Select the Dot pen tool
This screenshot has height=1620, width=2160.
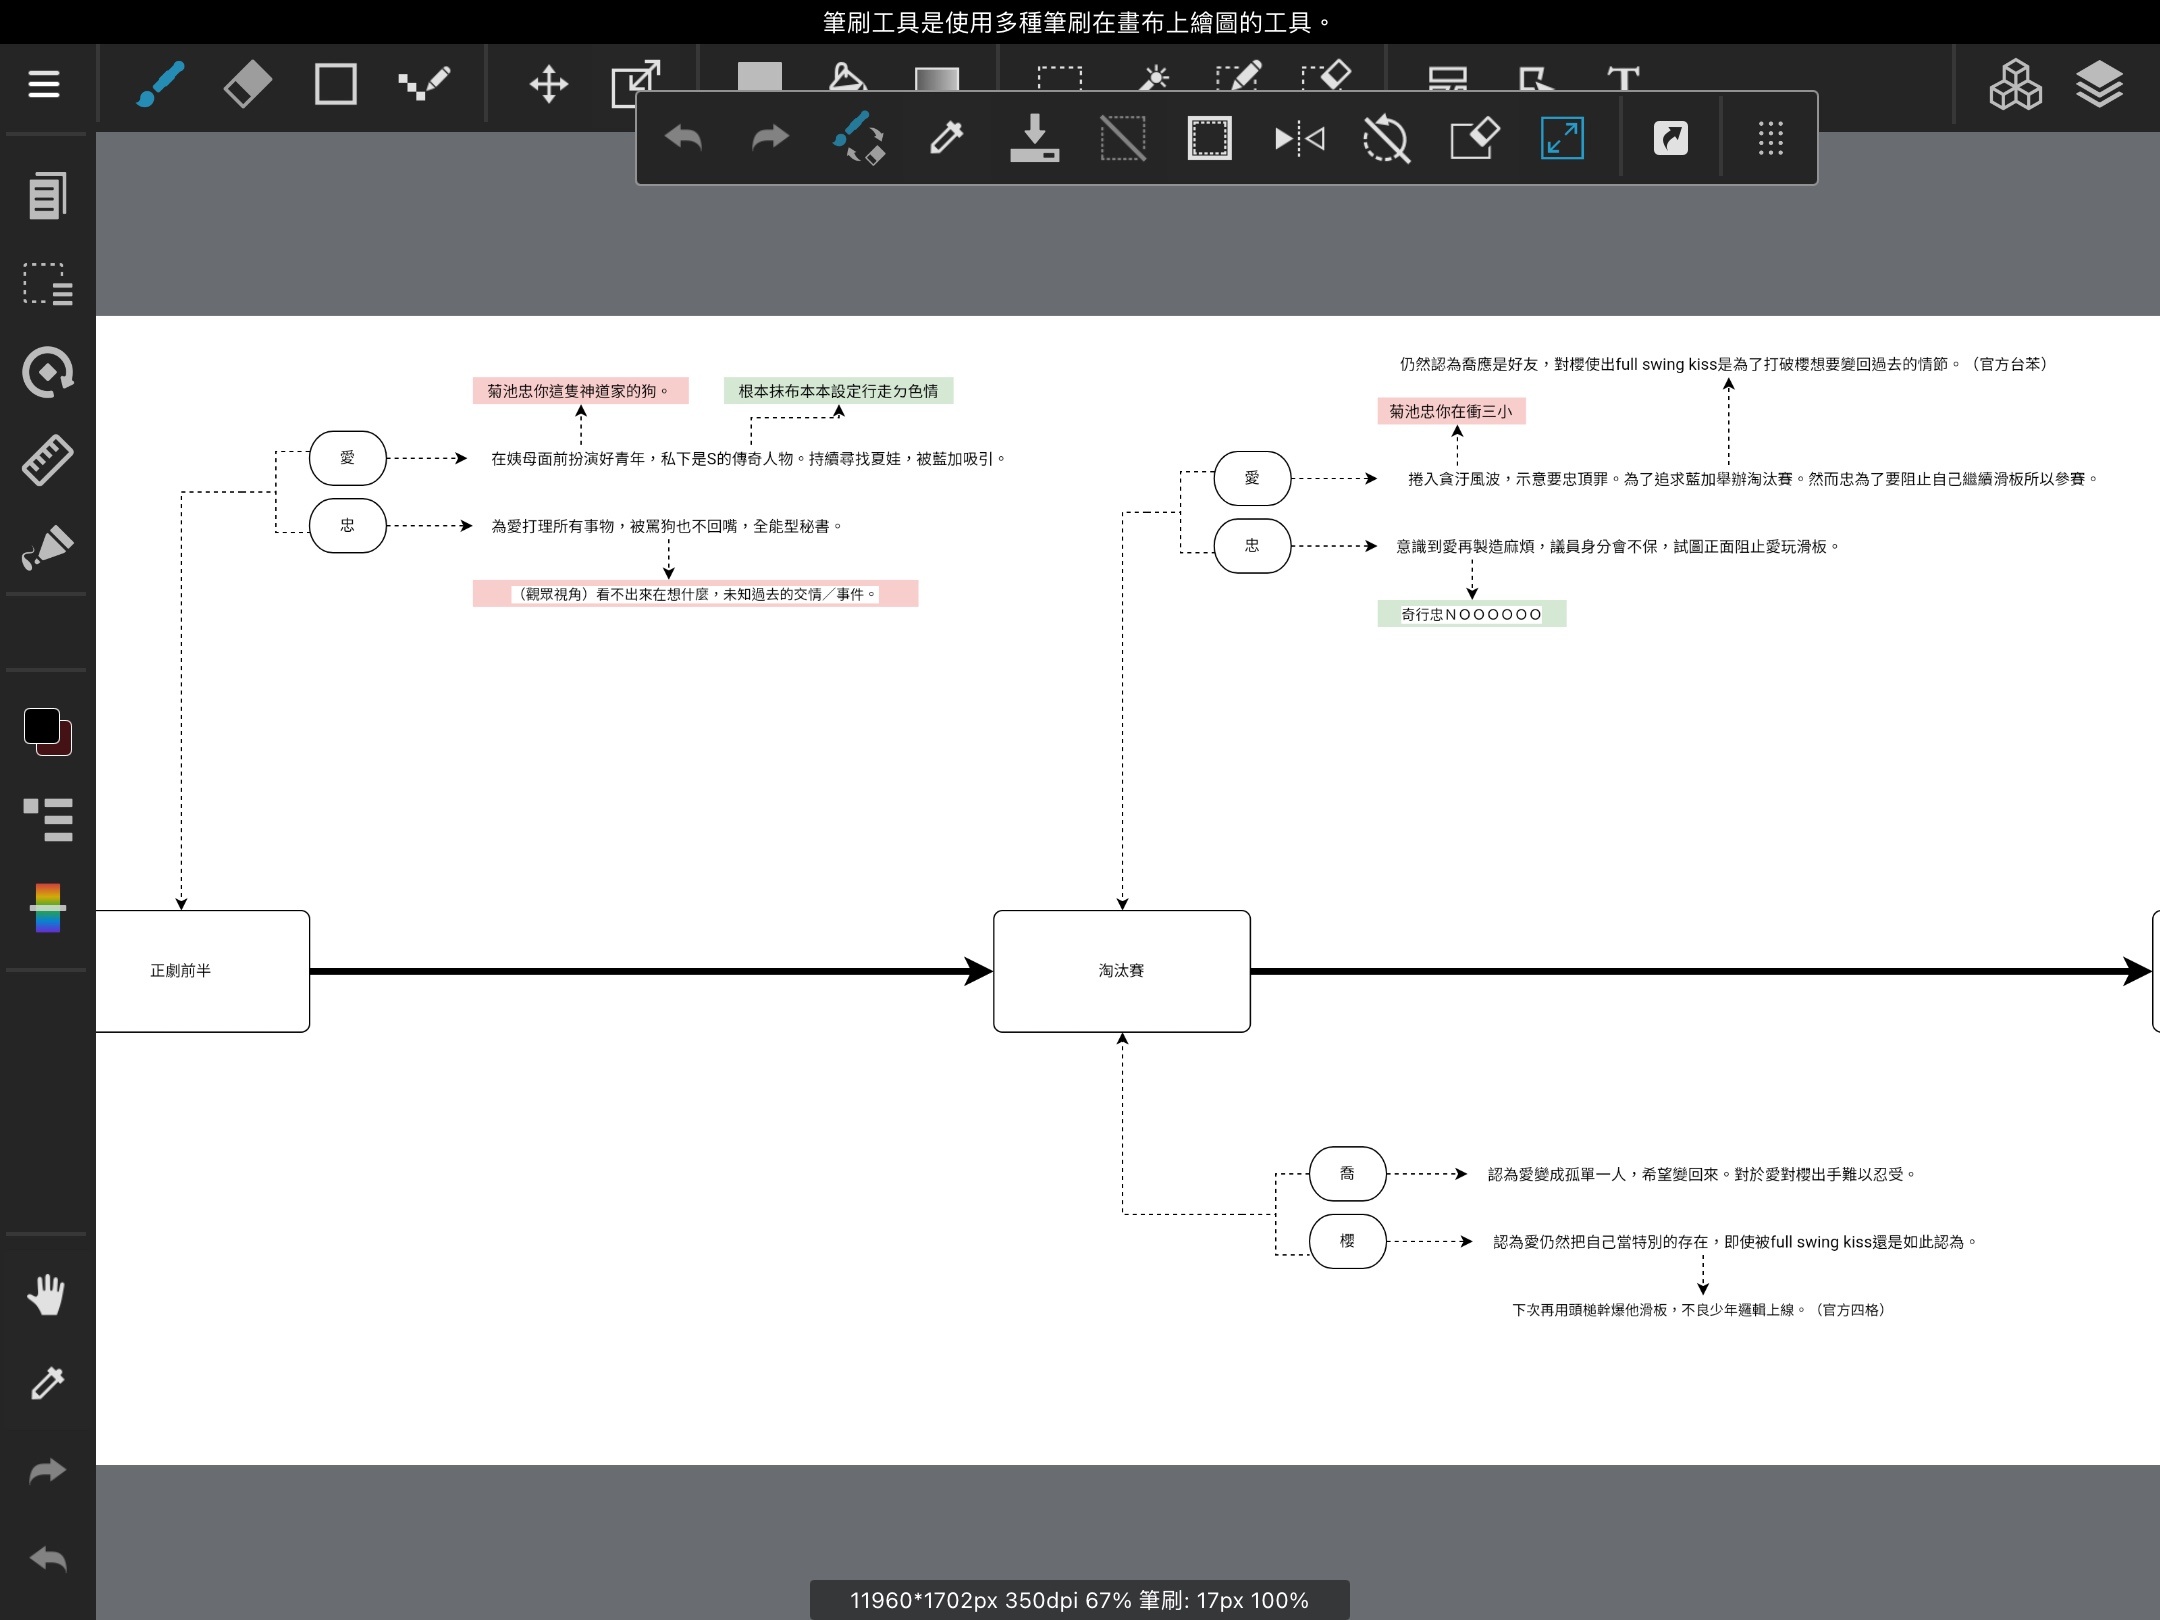click(x=424, y=84)
